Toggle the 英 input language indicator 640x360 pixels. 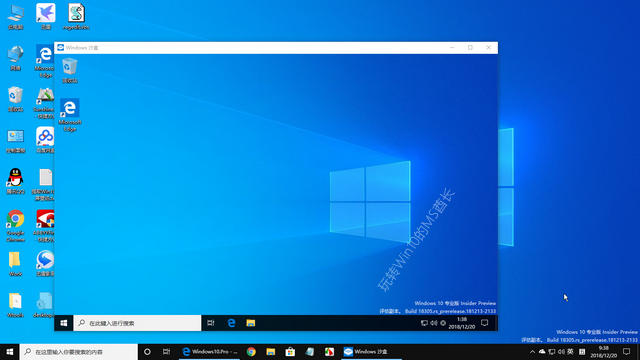571,351
